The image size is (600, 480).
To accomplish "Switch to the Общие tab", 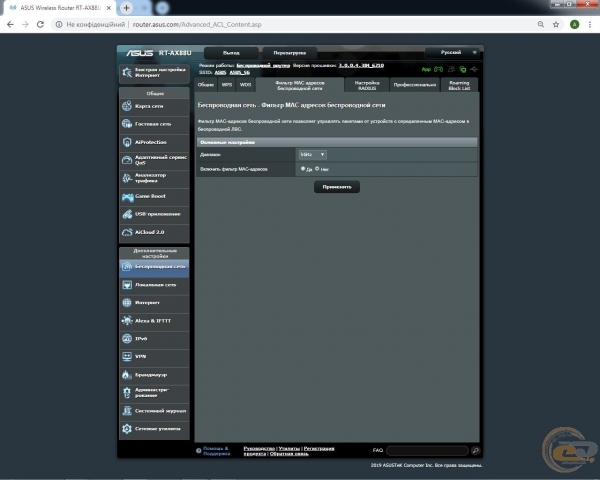I will 206,85.
